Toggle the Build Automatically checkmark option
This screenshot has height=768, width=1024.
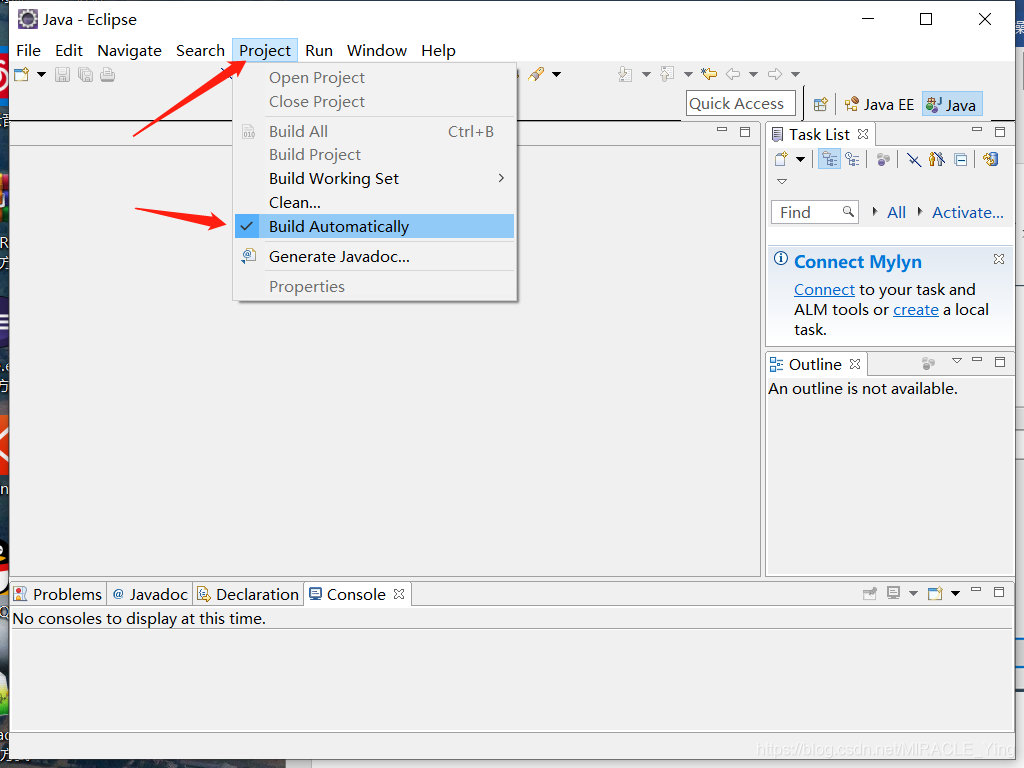[374, 227]
